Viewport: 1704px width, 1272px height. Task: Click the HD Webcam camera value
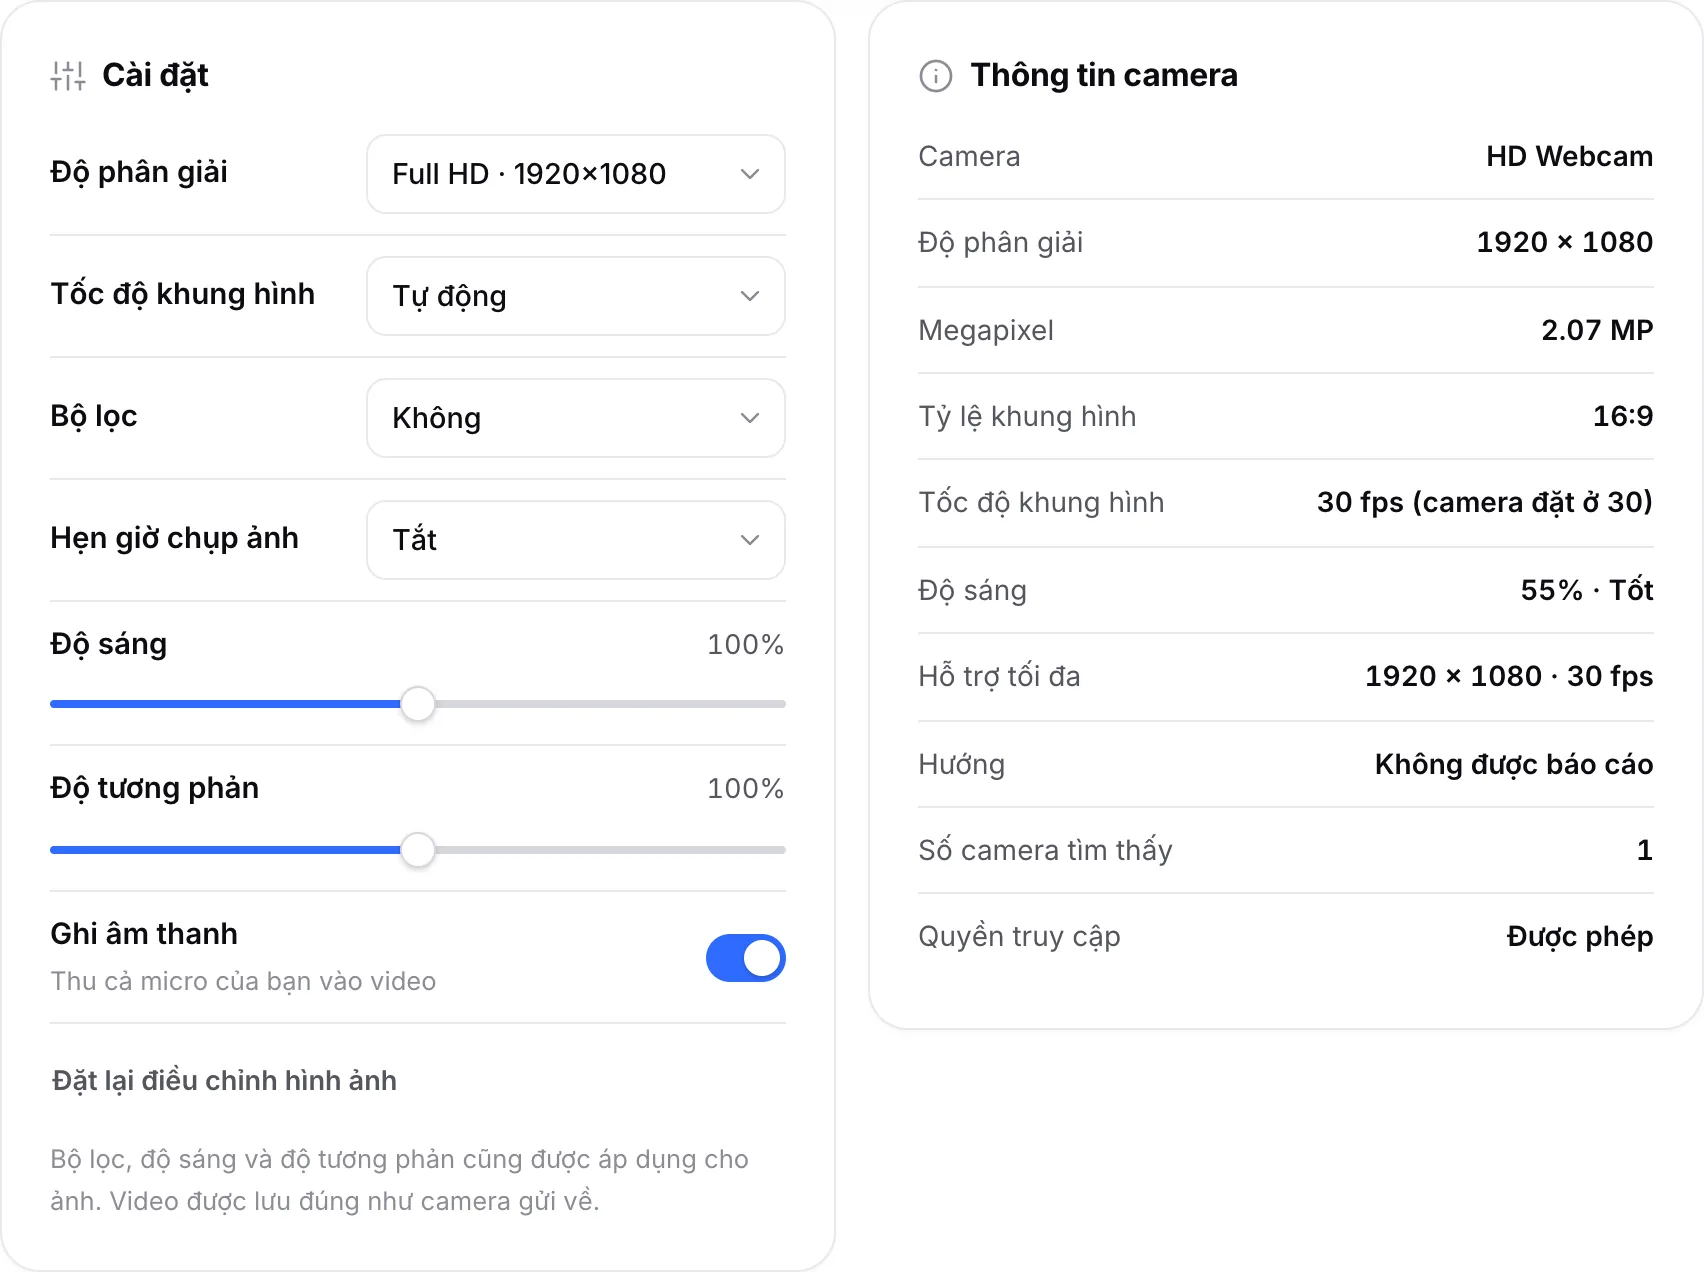click(x=1569, y=156)
